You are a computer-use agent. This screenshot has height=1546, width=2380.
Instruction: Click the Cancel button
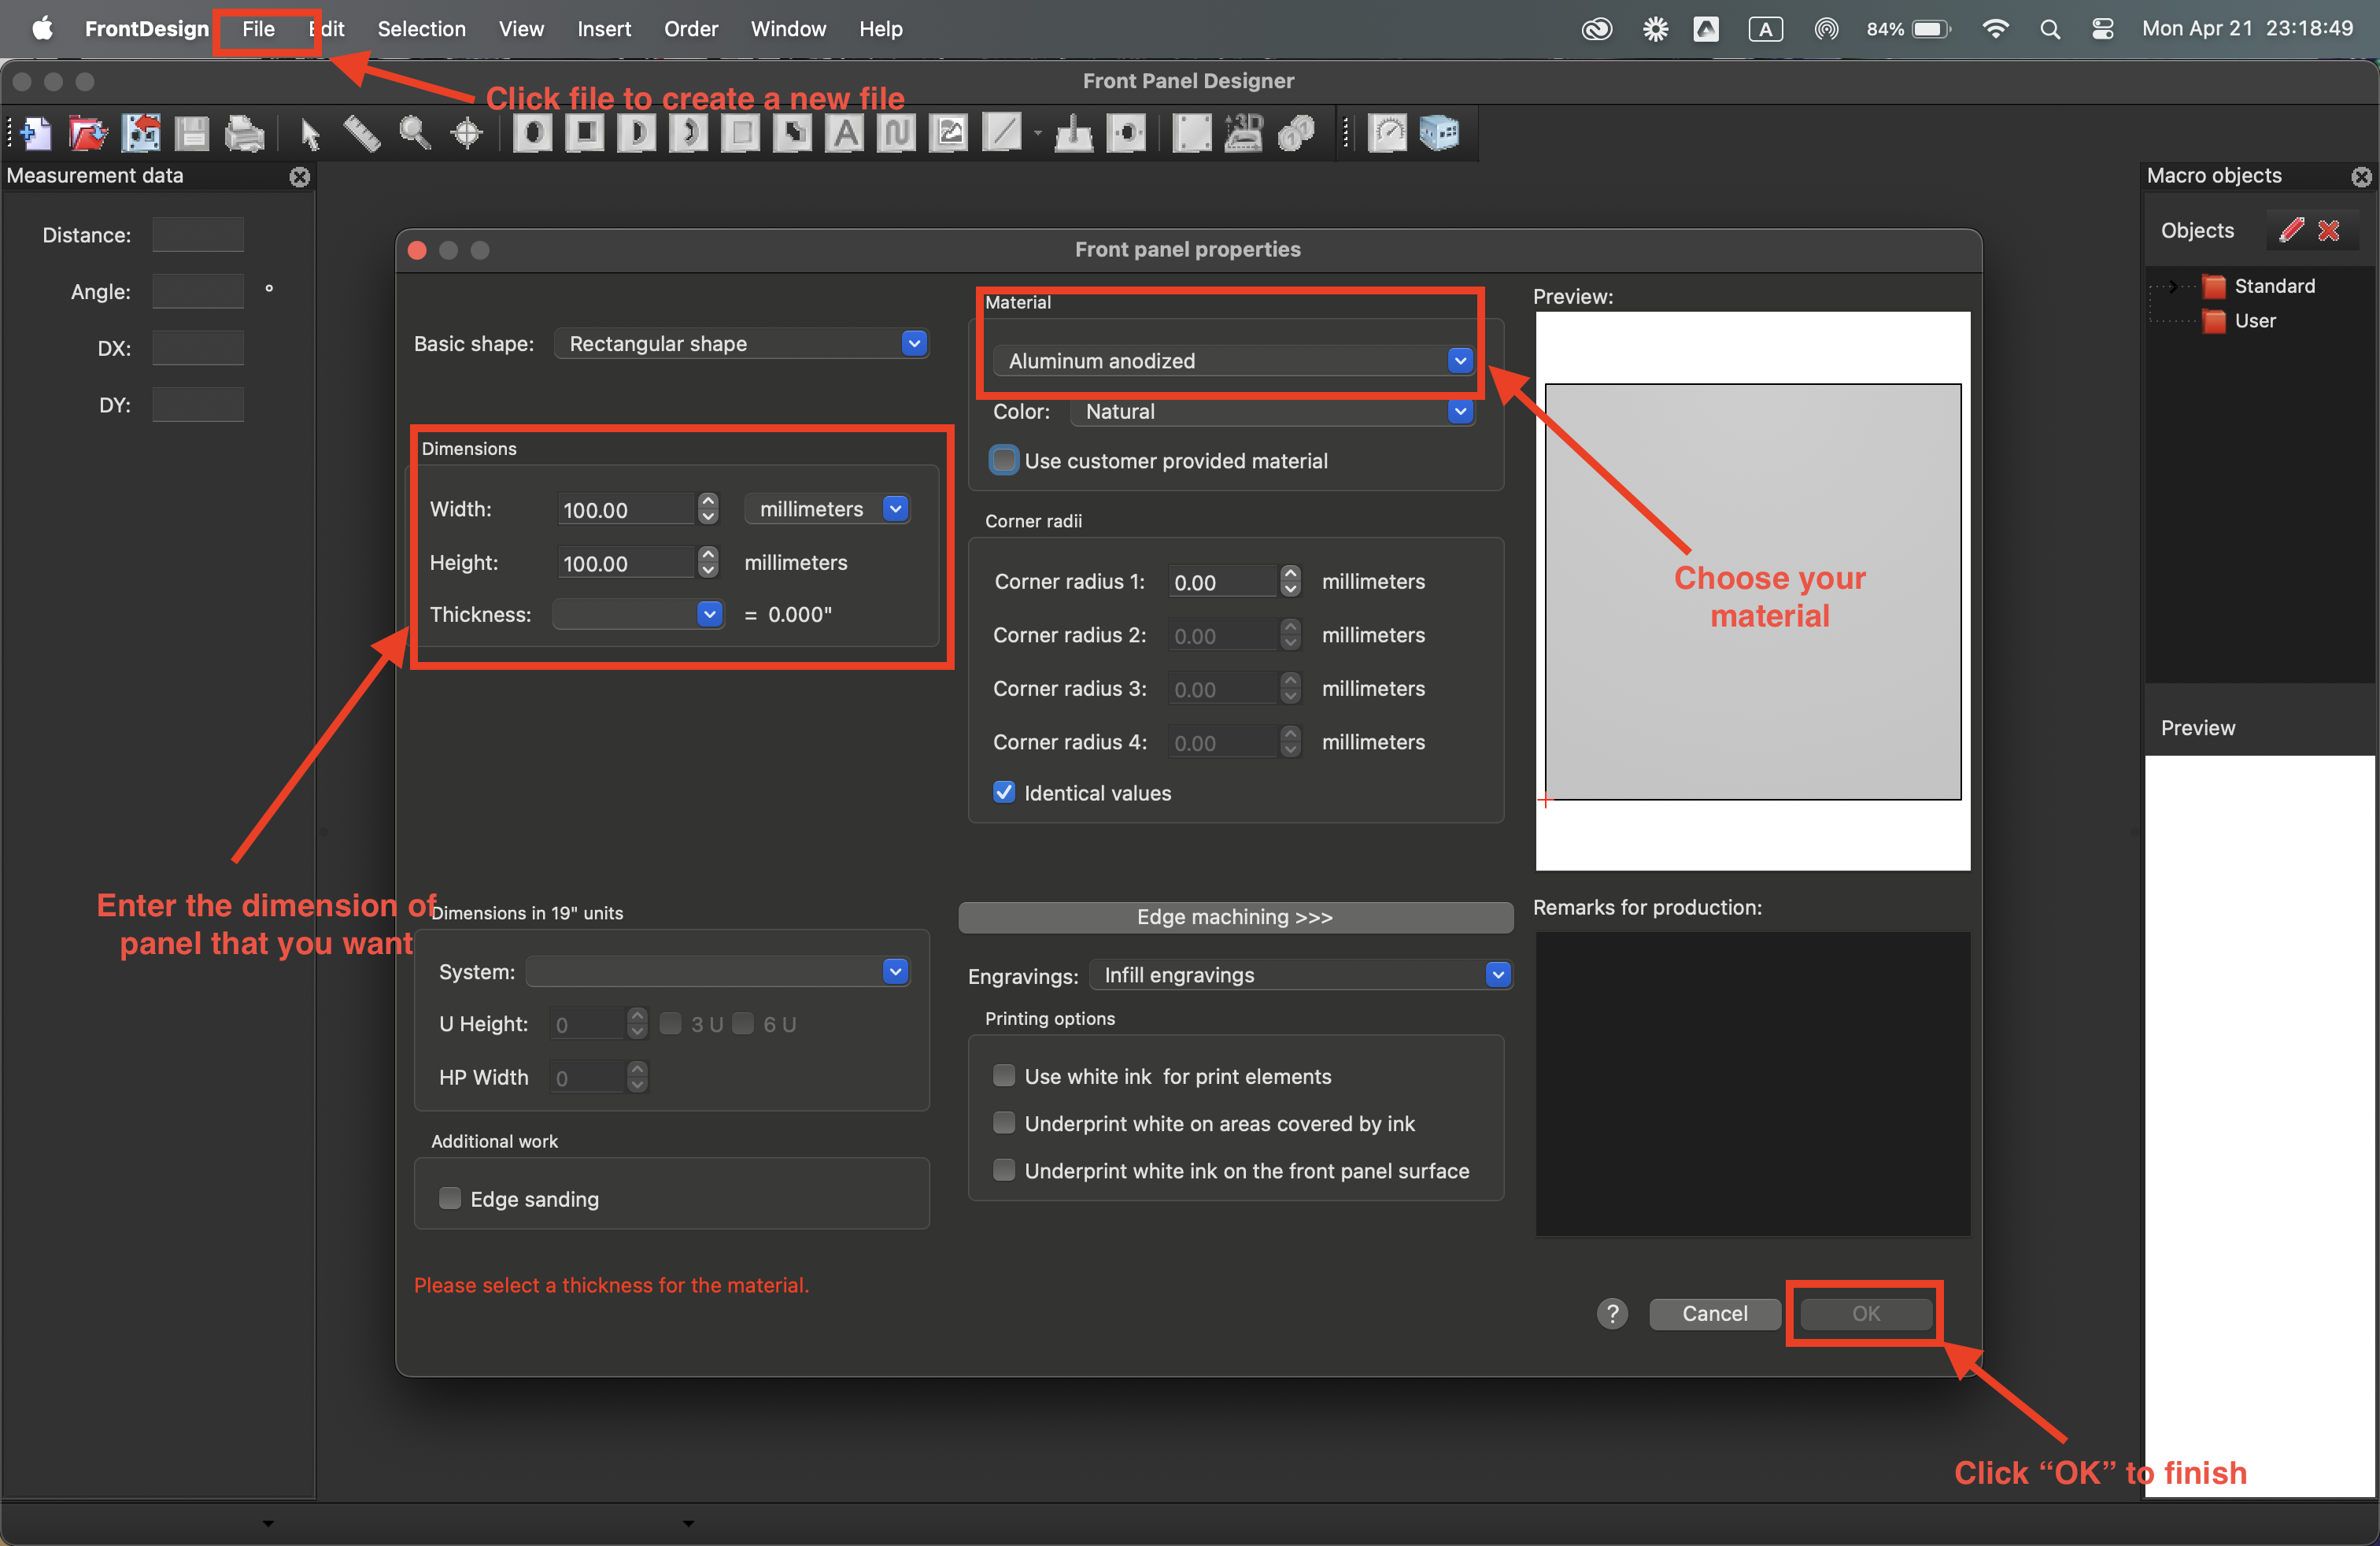pyautogui.click(x=1714, y=1313)
